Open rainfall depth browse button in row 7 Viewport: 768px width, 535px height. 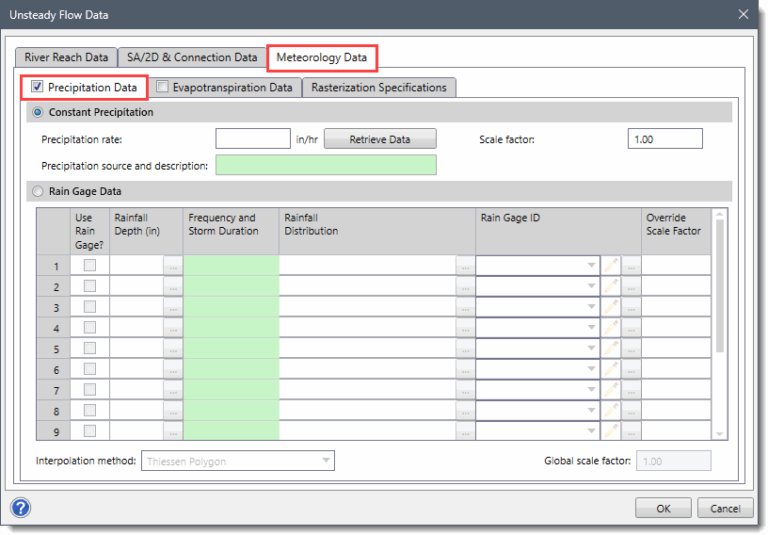pyautogui.click(x=173, y=390)
